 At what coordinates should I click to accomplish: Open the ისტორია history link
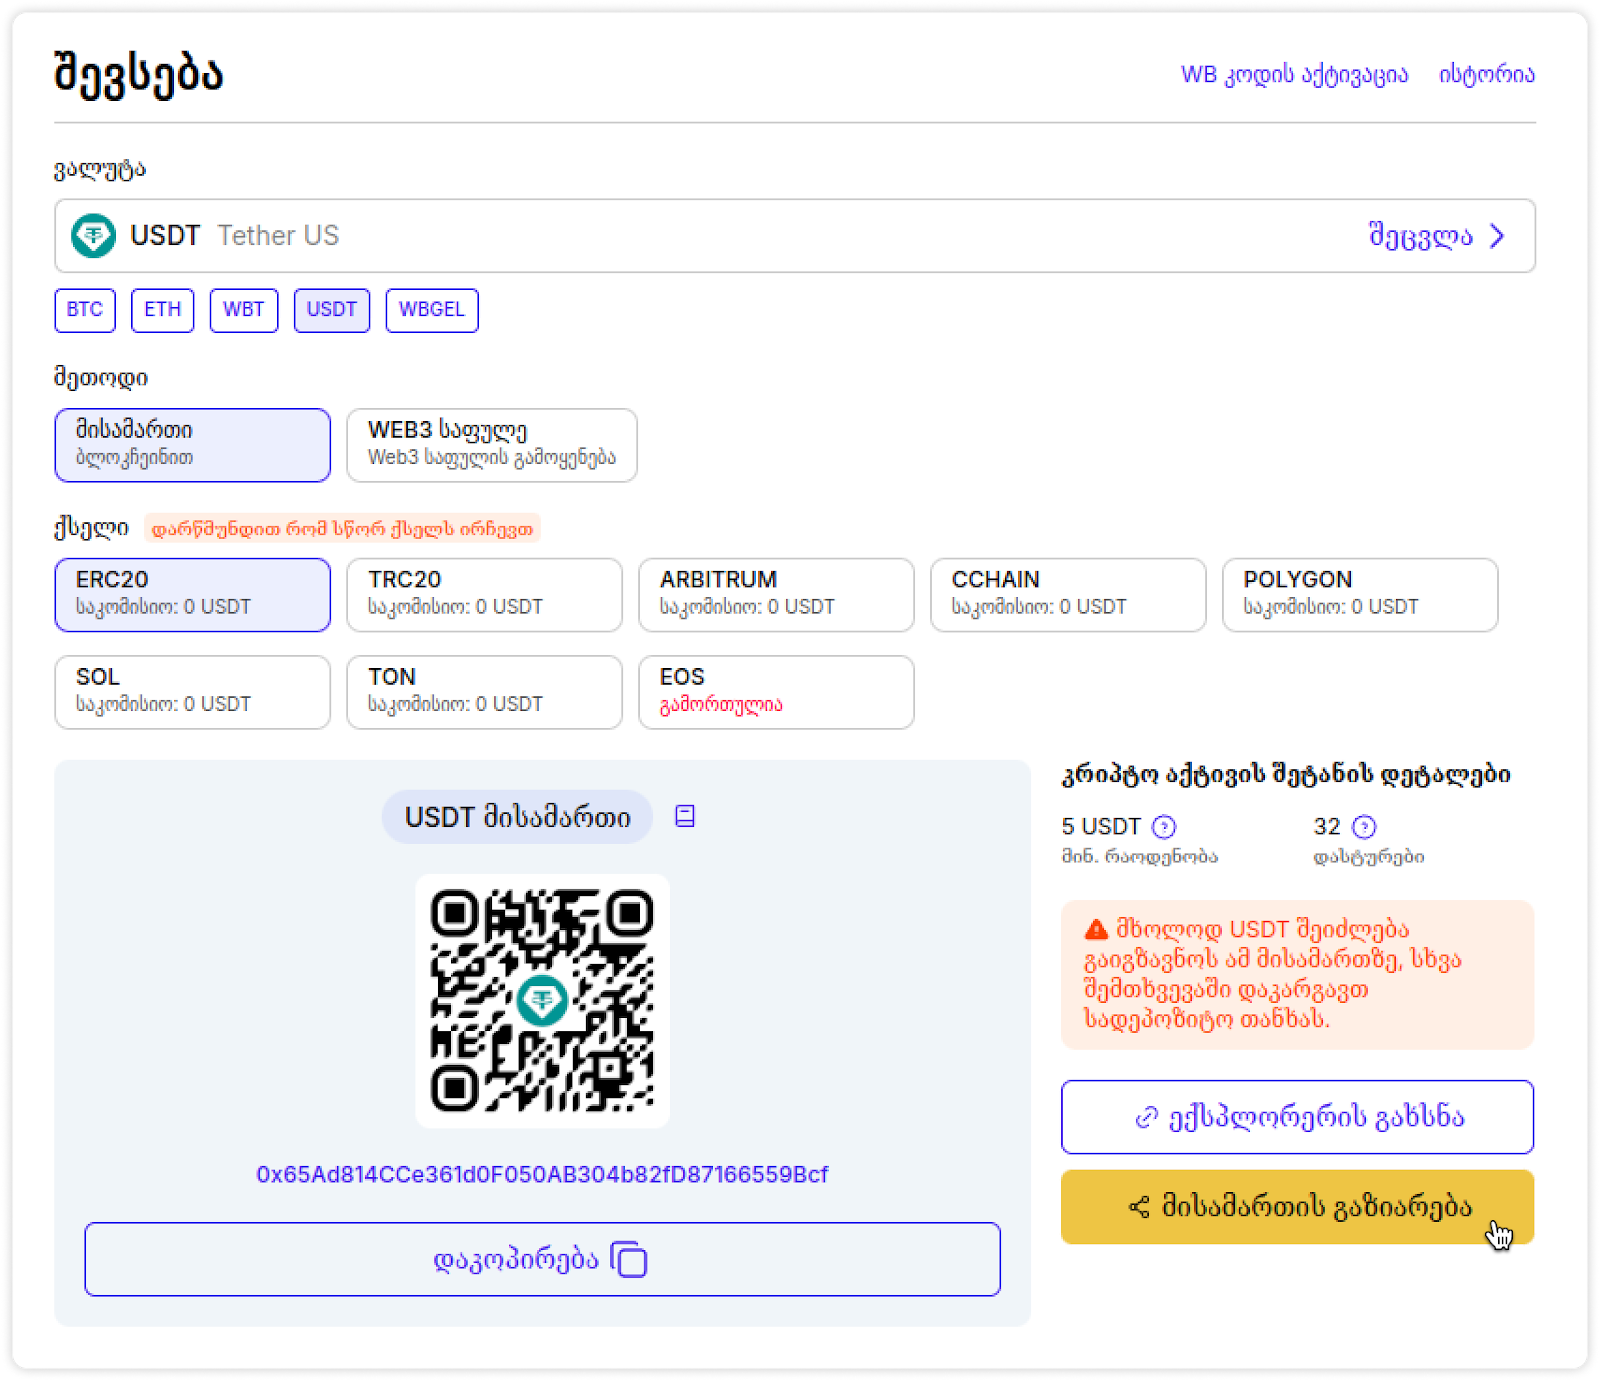click(1487, 75)
